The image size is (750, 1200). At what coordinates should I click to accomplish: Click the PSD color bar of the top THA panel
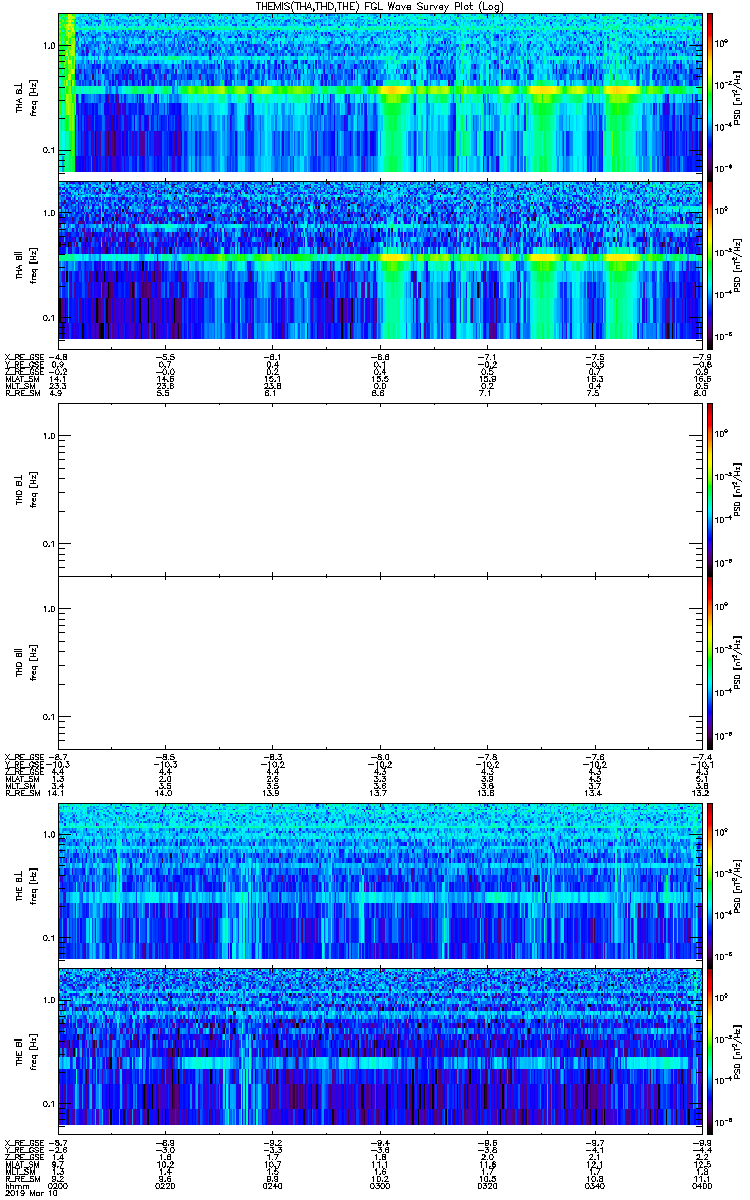point(710,92)
